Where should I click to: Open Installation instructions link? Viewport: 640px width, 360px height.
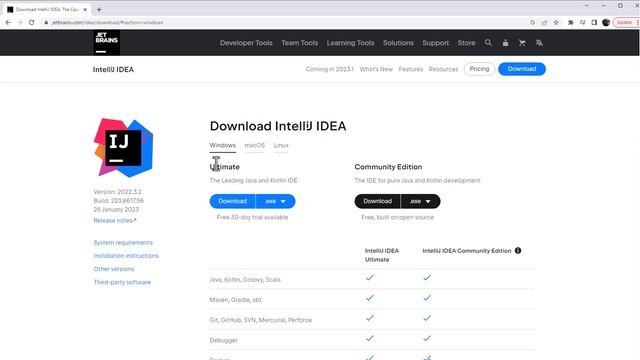(x=126, y=256)
